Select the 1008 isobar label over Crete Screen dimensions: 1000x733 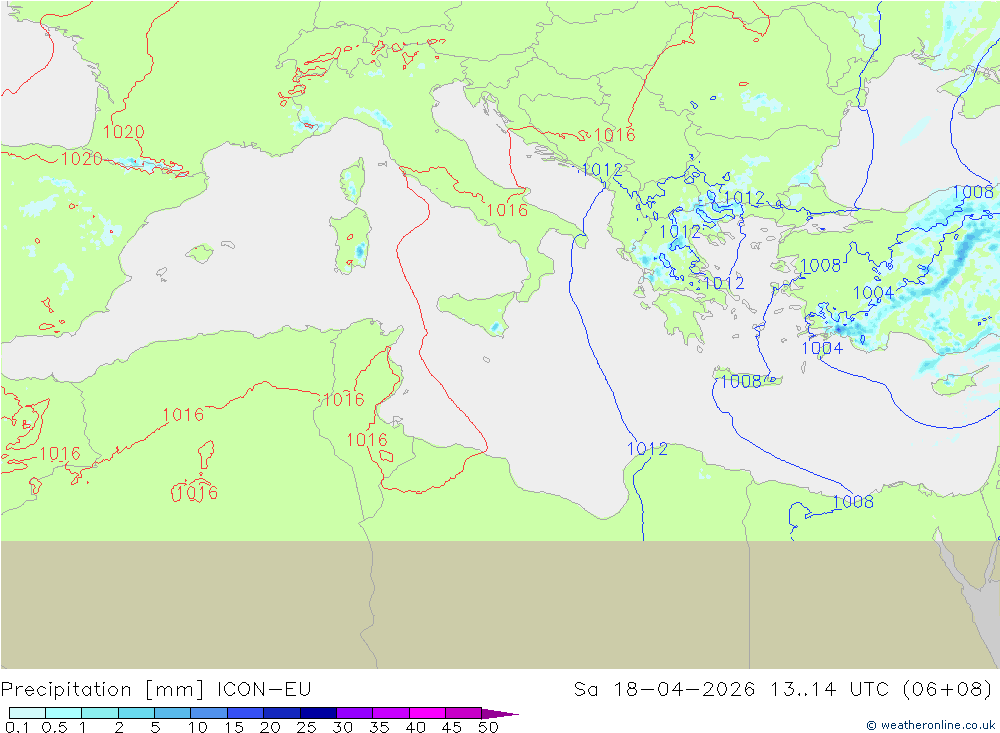[741, 381]
